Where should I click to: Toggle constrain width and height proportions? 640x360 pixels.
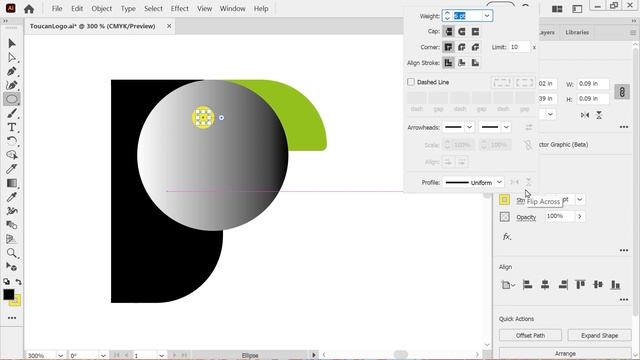pyautogui.click(x=622, y=92)
